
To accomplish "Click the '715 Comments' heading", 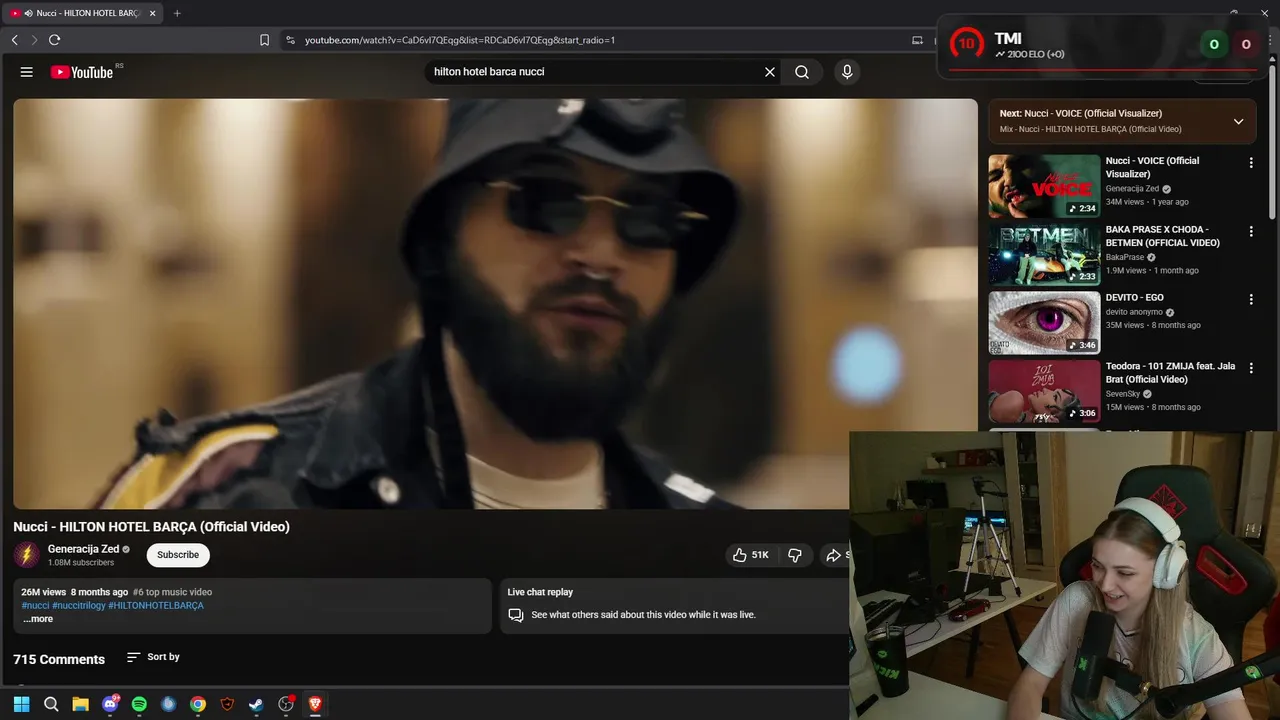I will point(59,659).
